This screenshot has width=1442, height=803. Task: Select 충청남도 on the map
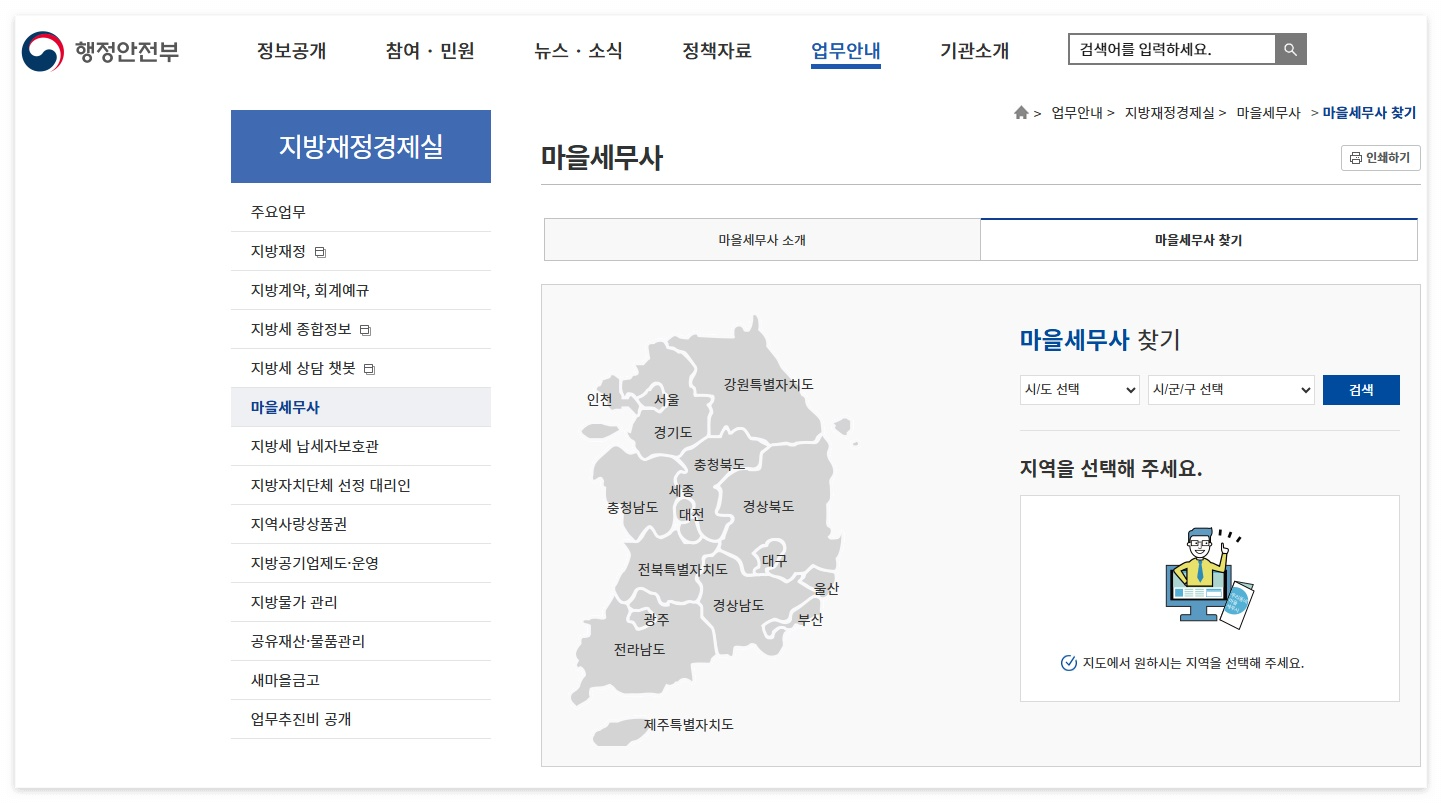[x=632, y=508]
